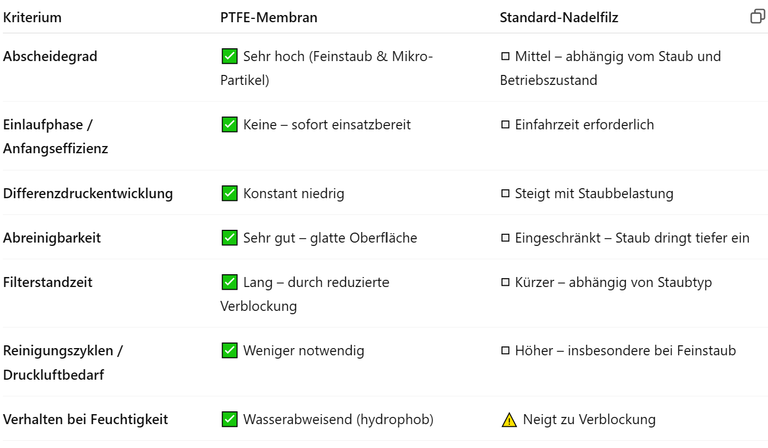Click the green checkmark beside Wasserabweisend

[229, 420]
